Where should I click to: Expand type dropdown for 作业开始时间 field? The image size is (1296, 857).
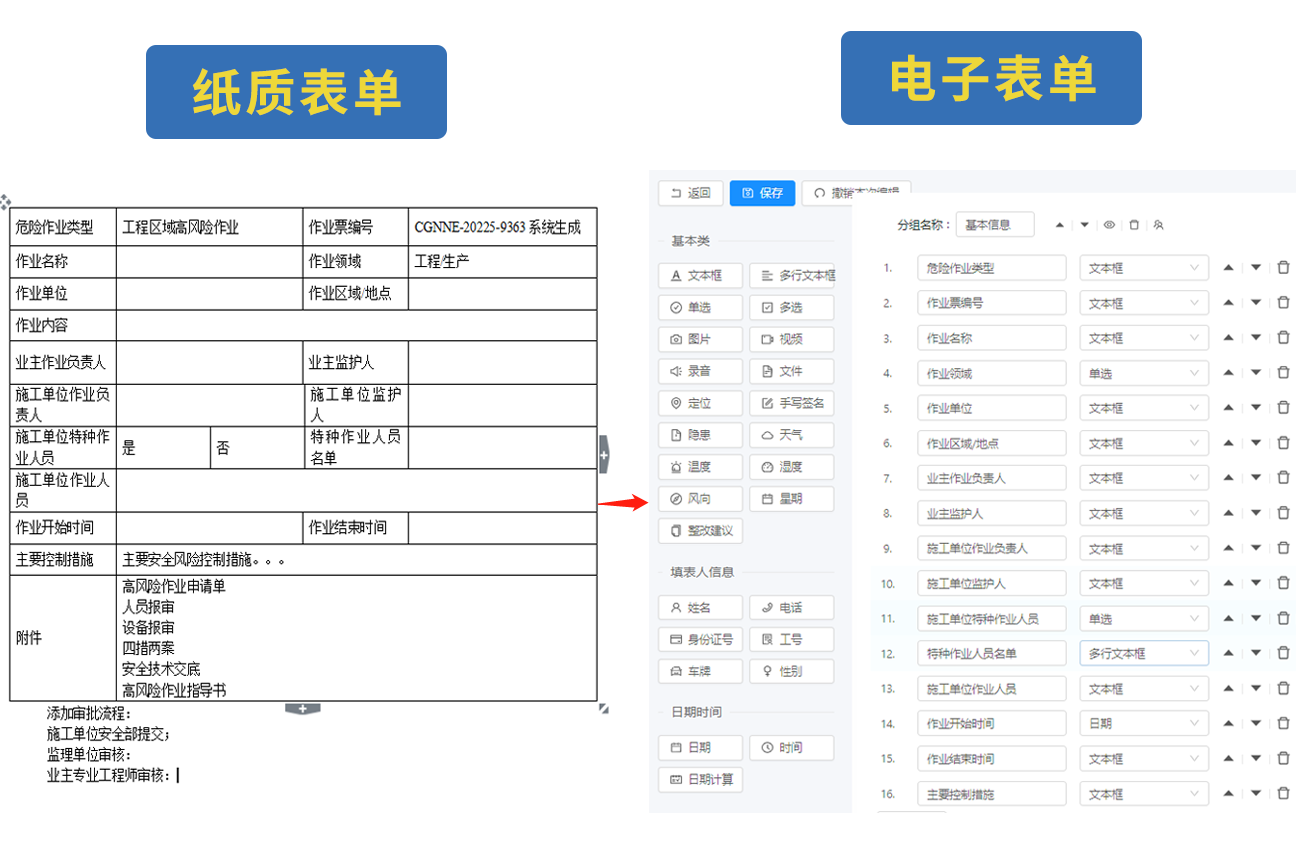coord(1143,724)
